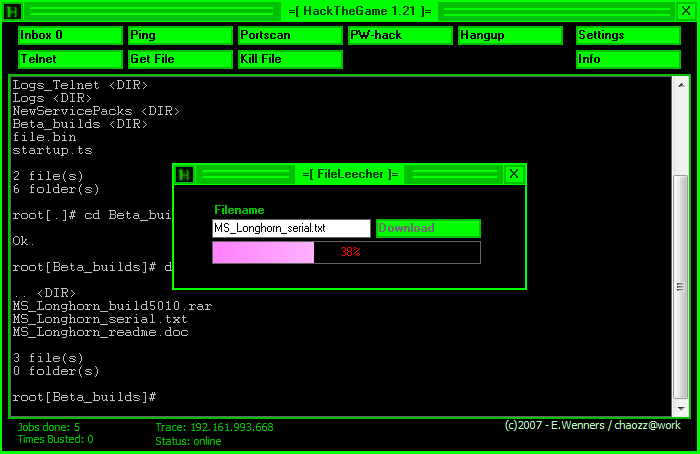Open Settings
This screenshot has height=454, width=700.
(x=628, y=35)
